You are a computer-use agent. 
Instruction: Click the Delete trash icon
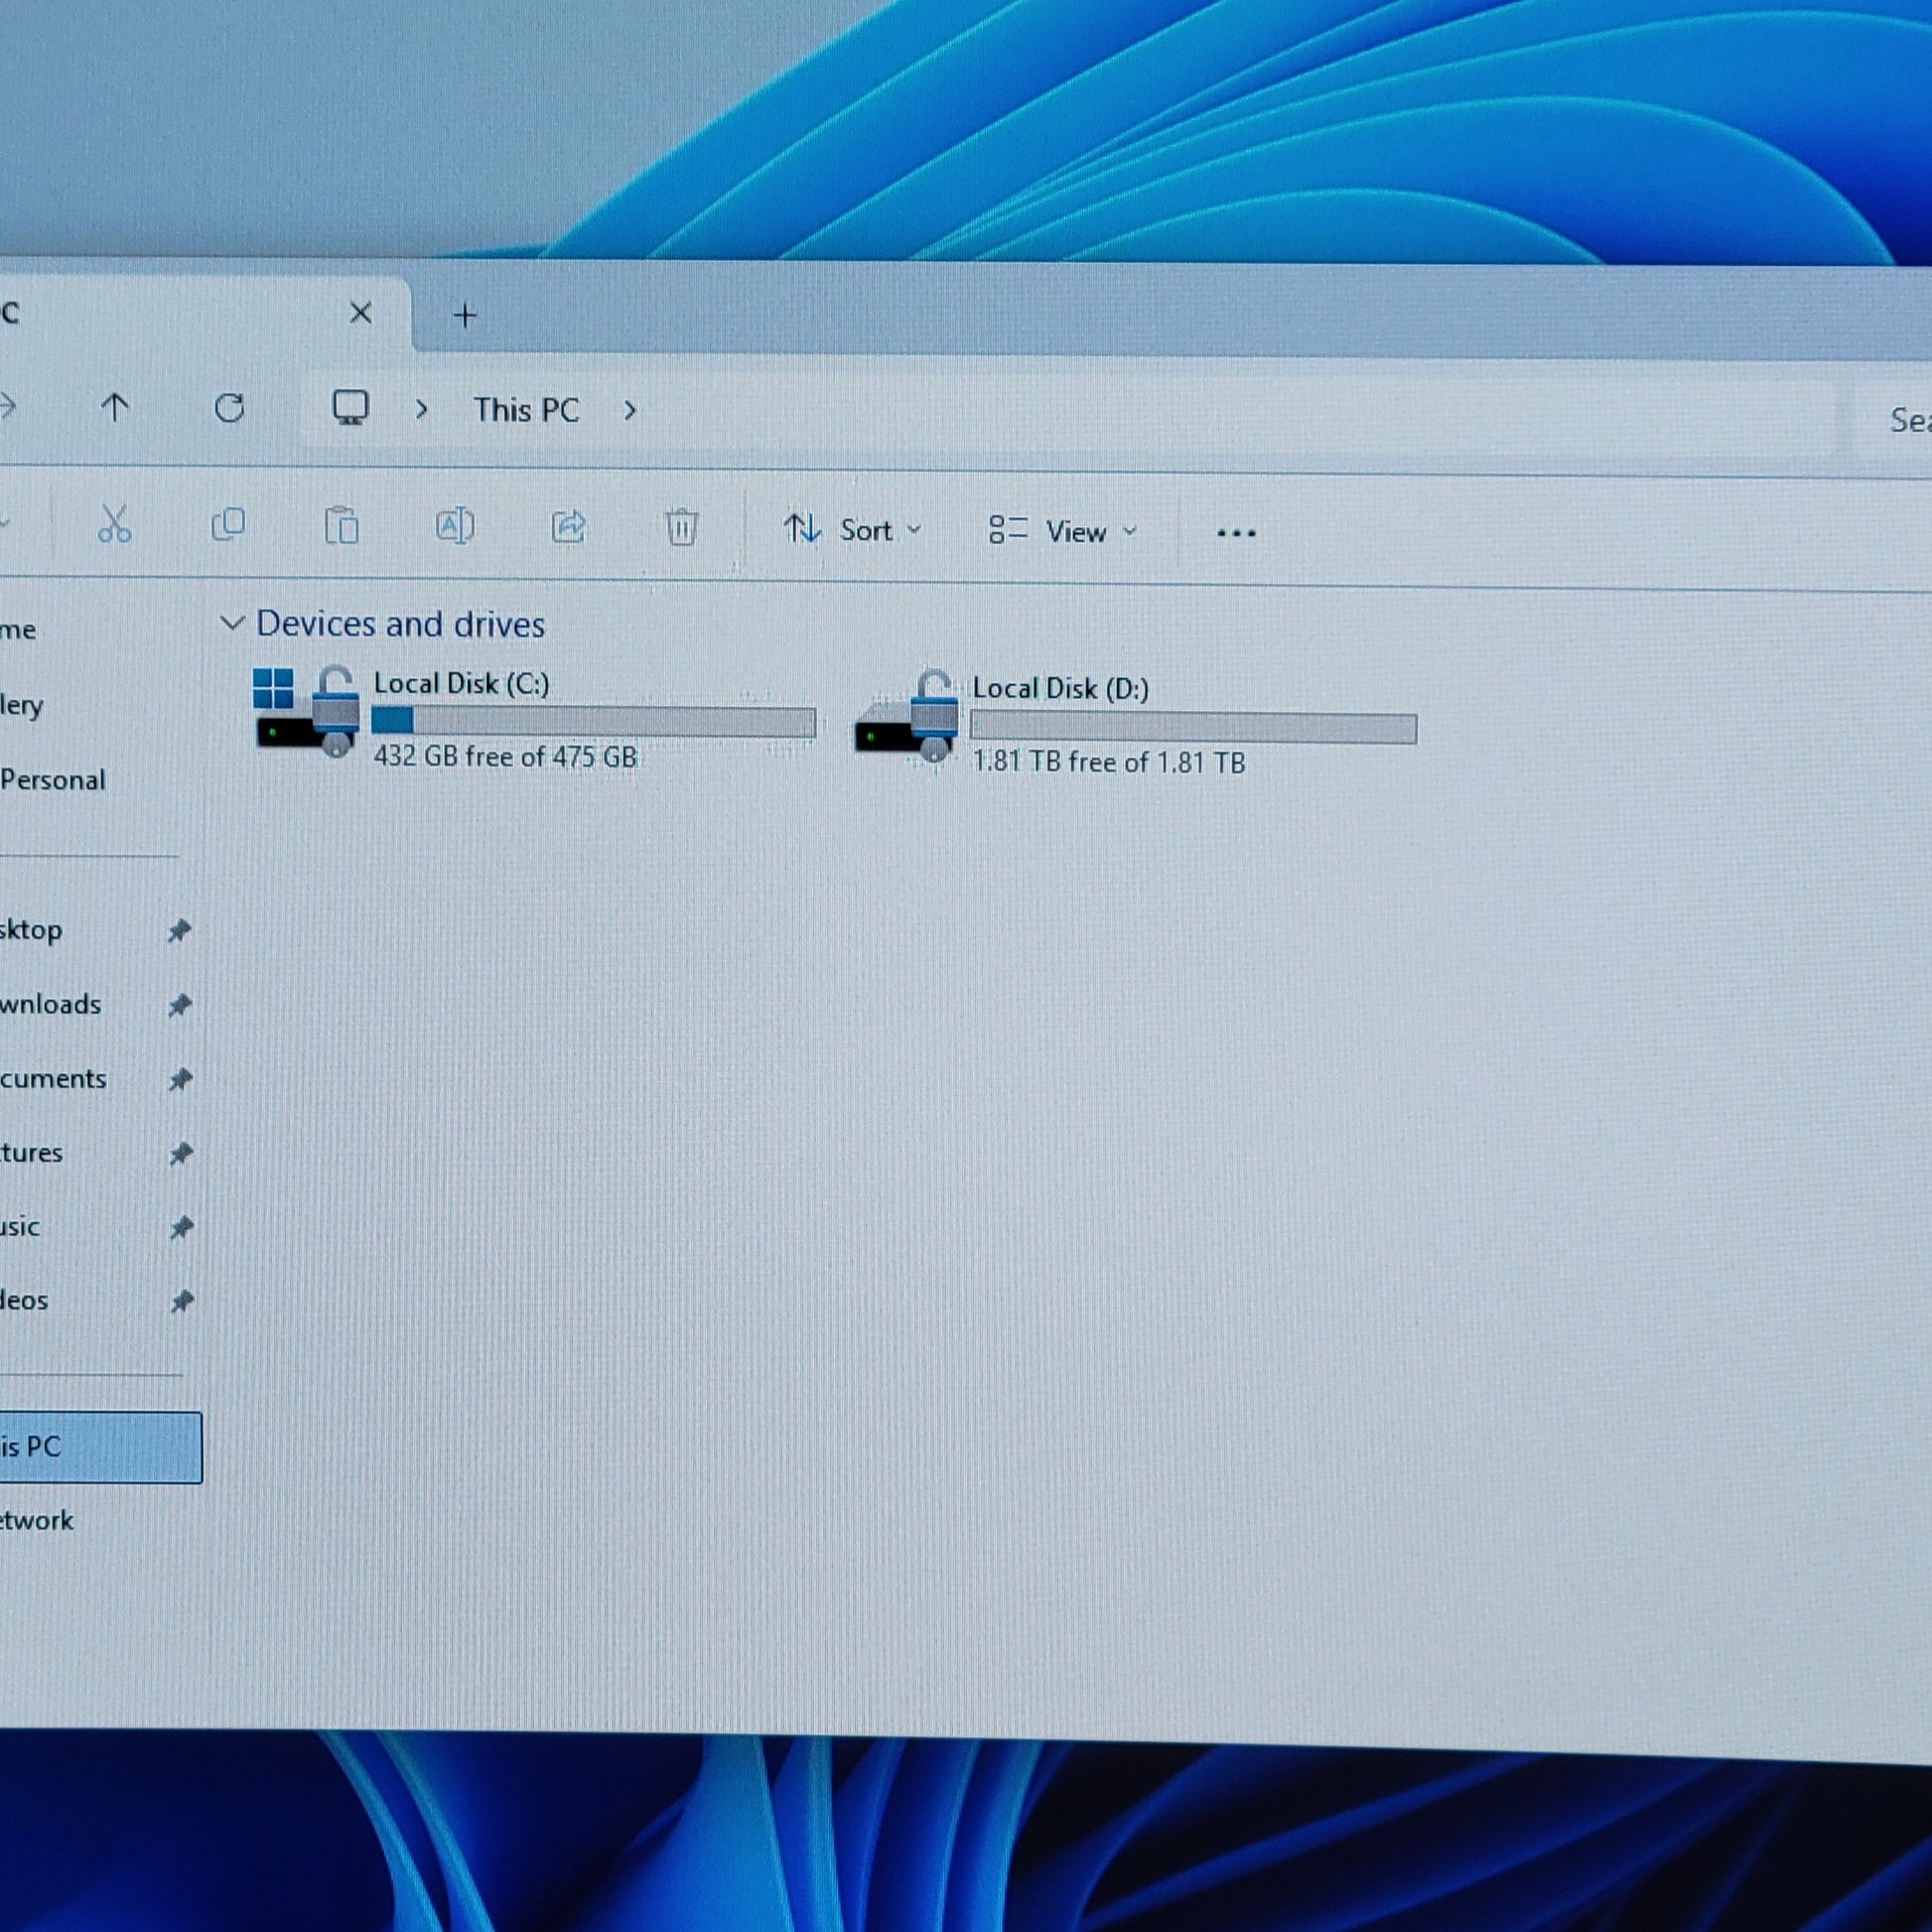click(681, 527)
